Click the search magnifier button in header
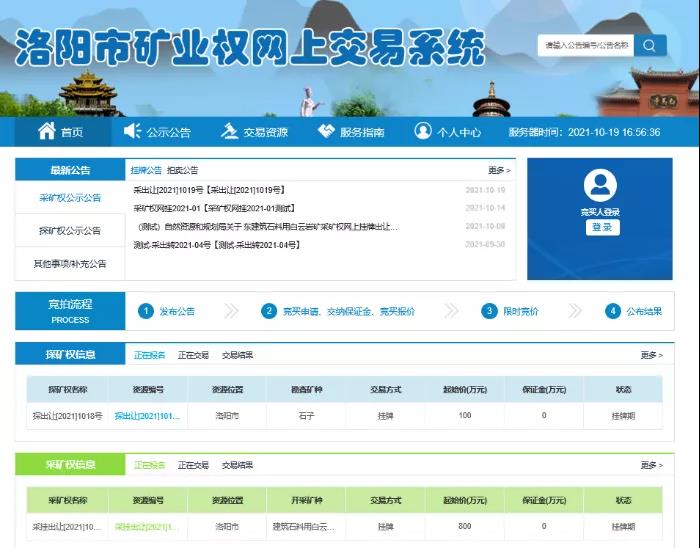 click(x=650, y=45)
